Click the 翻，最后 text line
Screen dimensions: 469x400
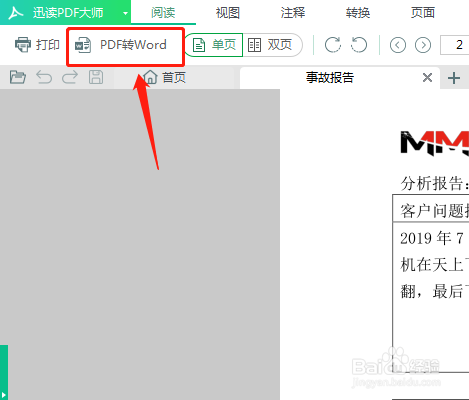tap(435, 291)
